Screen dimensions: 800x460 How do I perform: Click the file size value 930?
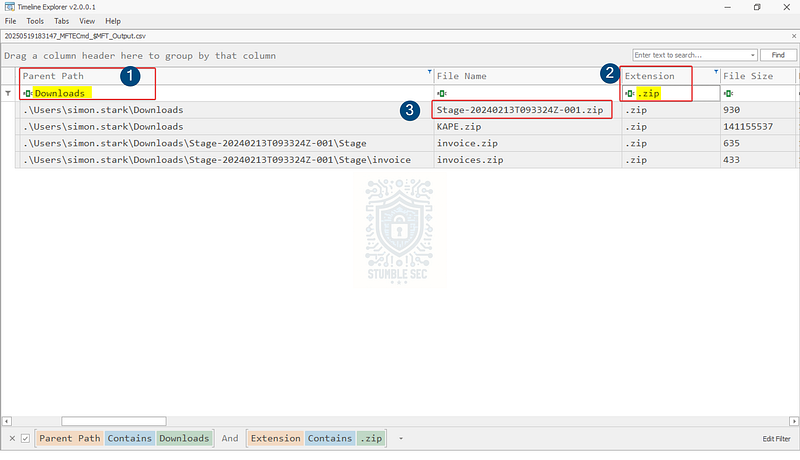pos(731,110)
